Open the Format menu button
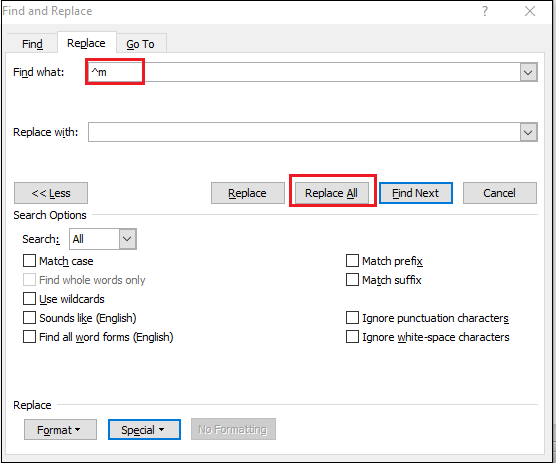The width and height of the screenshot is (556, 463). click(x=60, y=430)
